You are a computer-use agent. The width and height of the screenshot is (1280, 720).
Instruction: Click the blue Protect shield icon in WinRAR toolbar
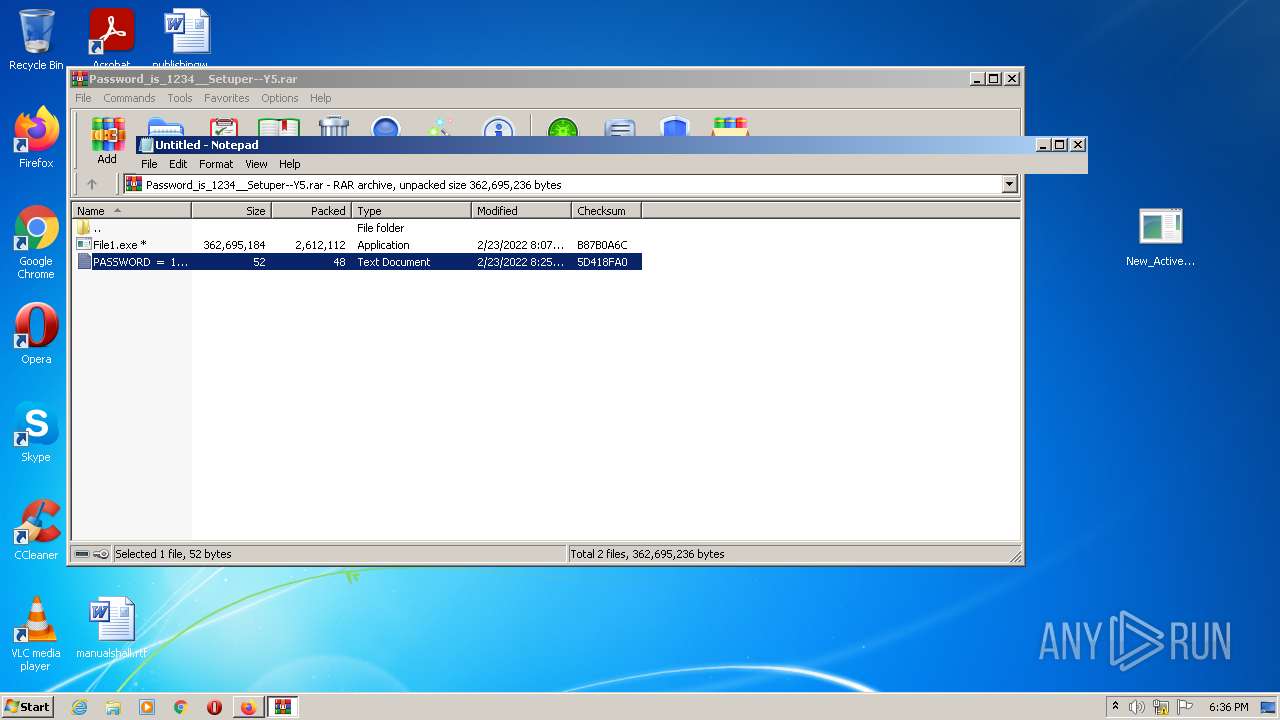(675, 127)
